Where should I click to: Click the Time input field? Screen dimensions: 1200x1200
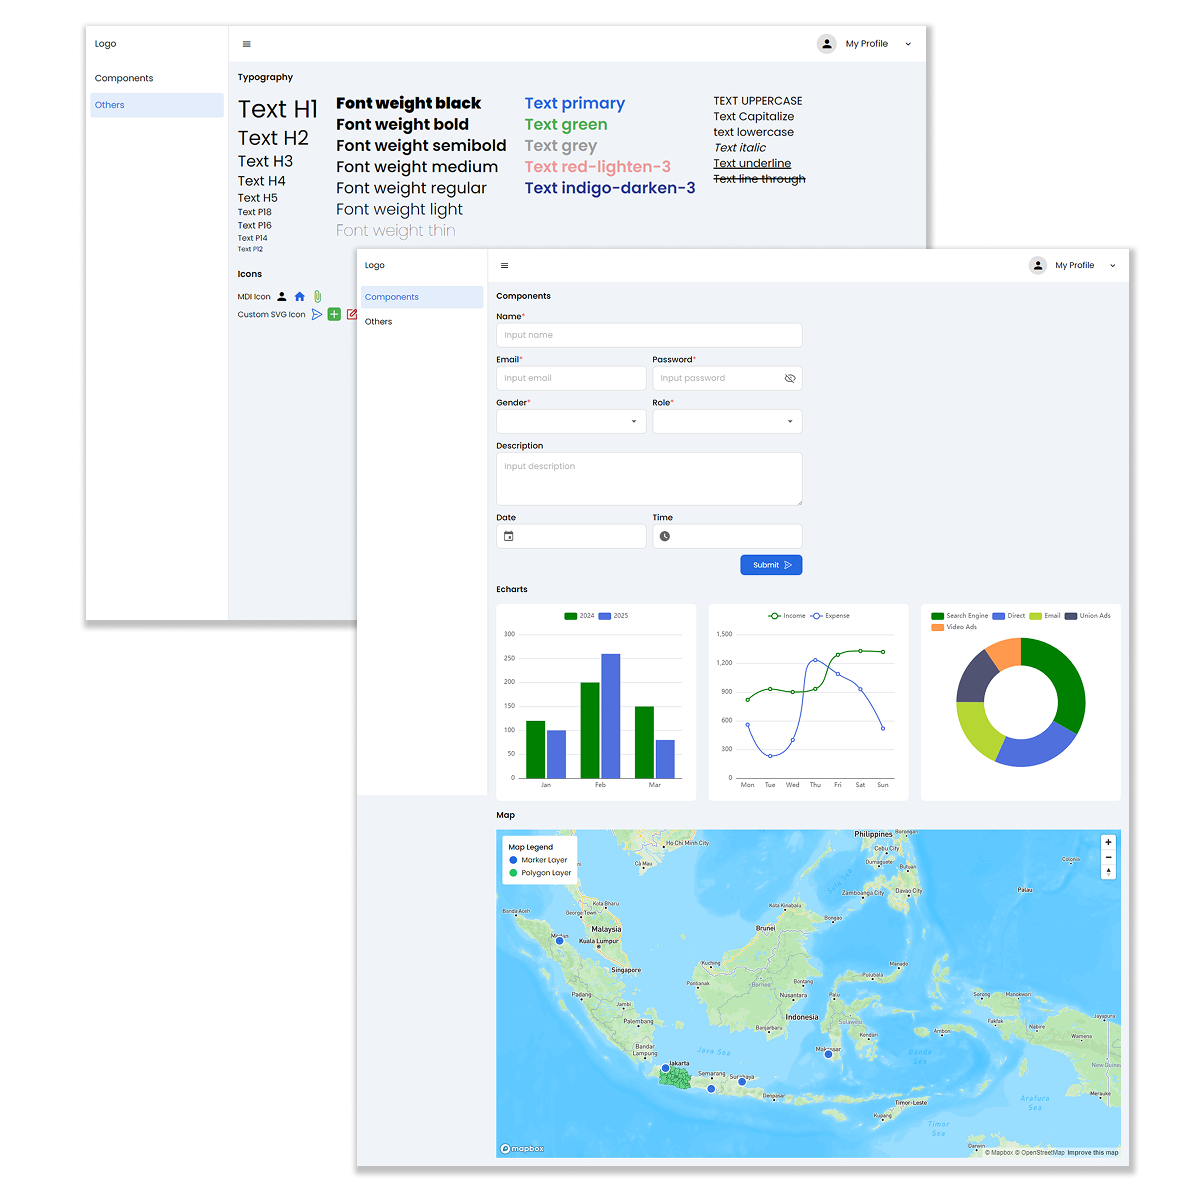[x=727, y=537]
